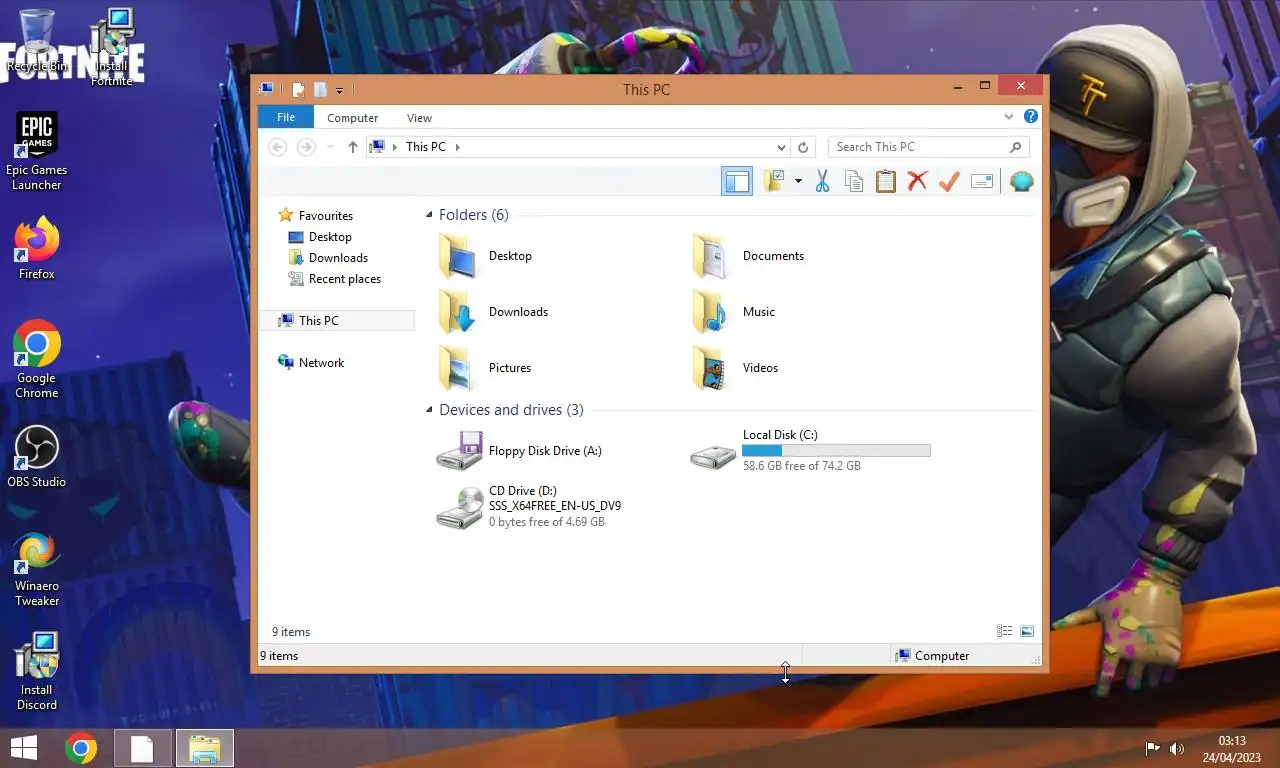Expand the ribbon with chevron arrow
This screenshot has height=768, width=1280.
(x=1009, y=117)
